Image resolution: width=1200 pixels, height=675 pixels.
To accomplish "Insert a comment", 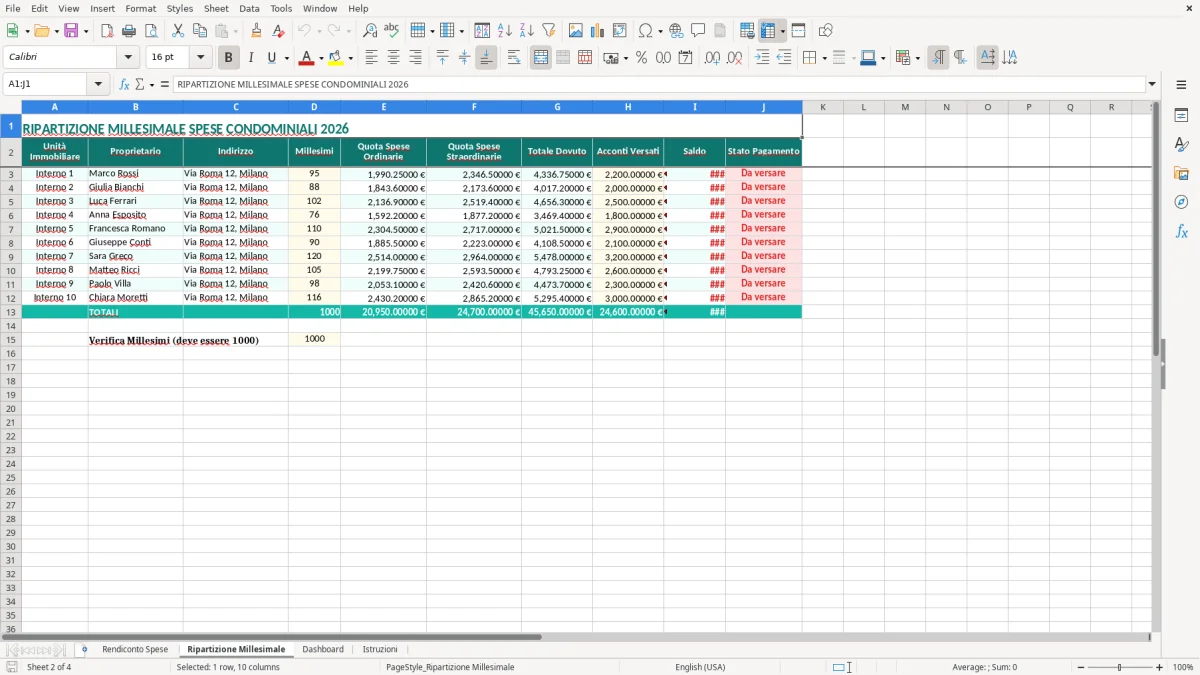I will (x=698, y=30).
